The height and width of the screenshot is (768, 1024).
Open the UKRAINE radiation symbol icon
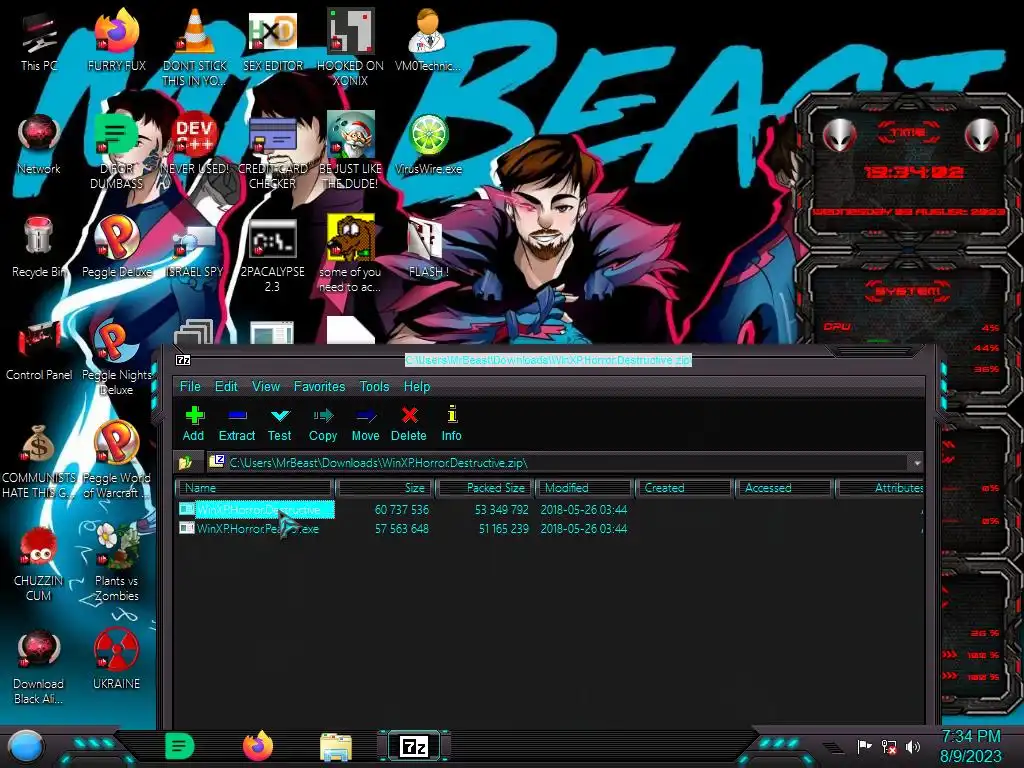(117, 660)
